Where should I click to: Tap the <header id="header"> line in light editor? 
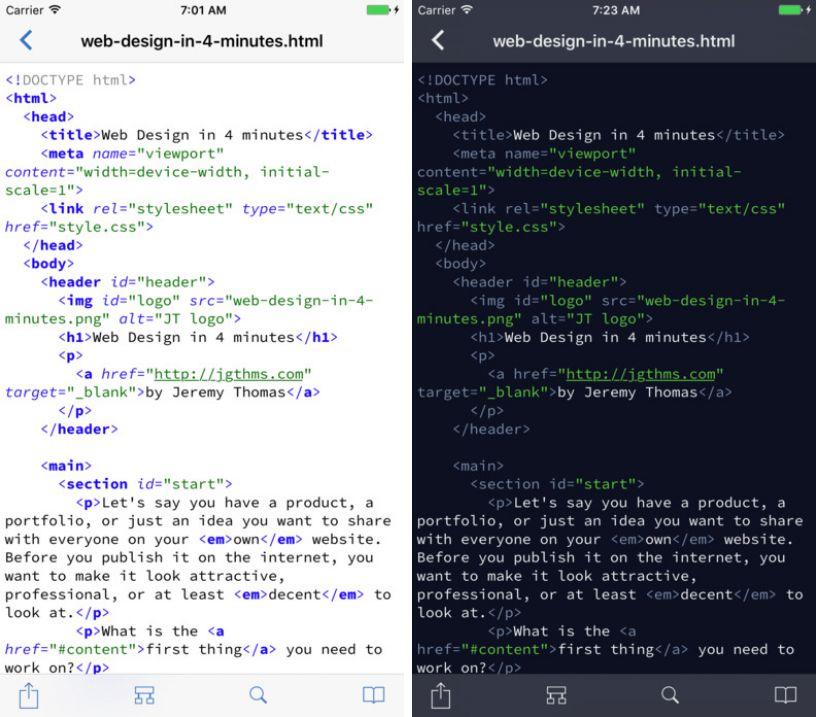pyautogui.click(x=128, y=282)
